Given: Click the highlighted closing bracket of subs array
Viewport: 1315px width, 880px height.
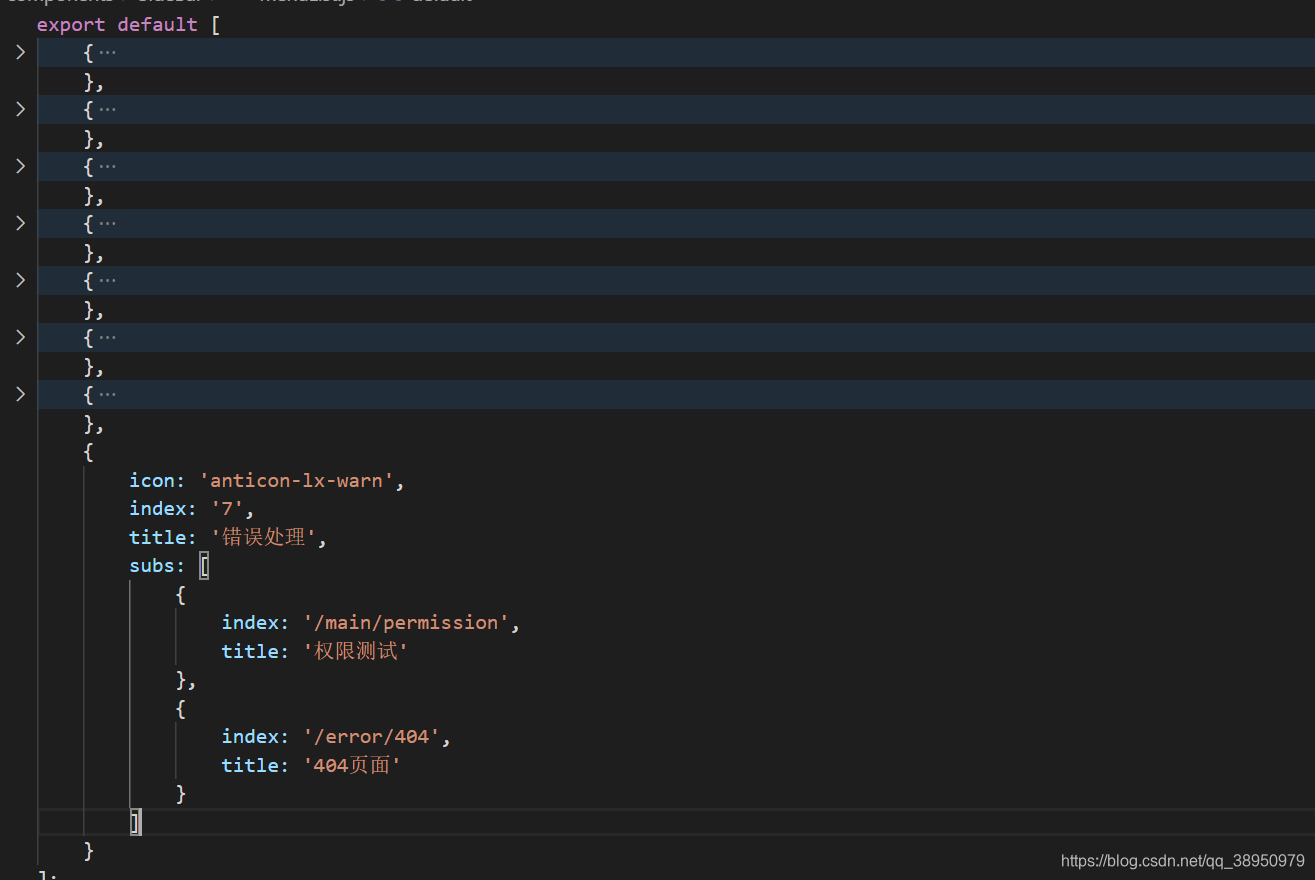Looking at the screenshot, I should 135,821.
